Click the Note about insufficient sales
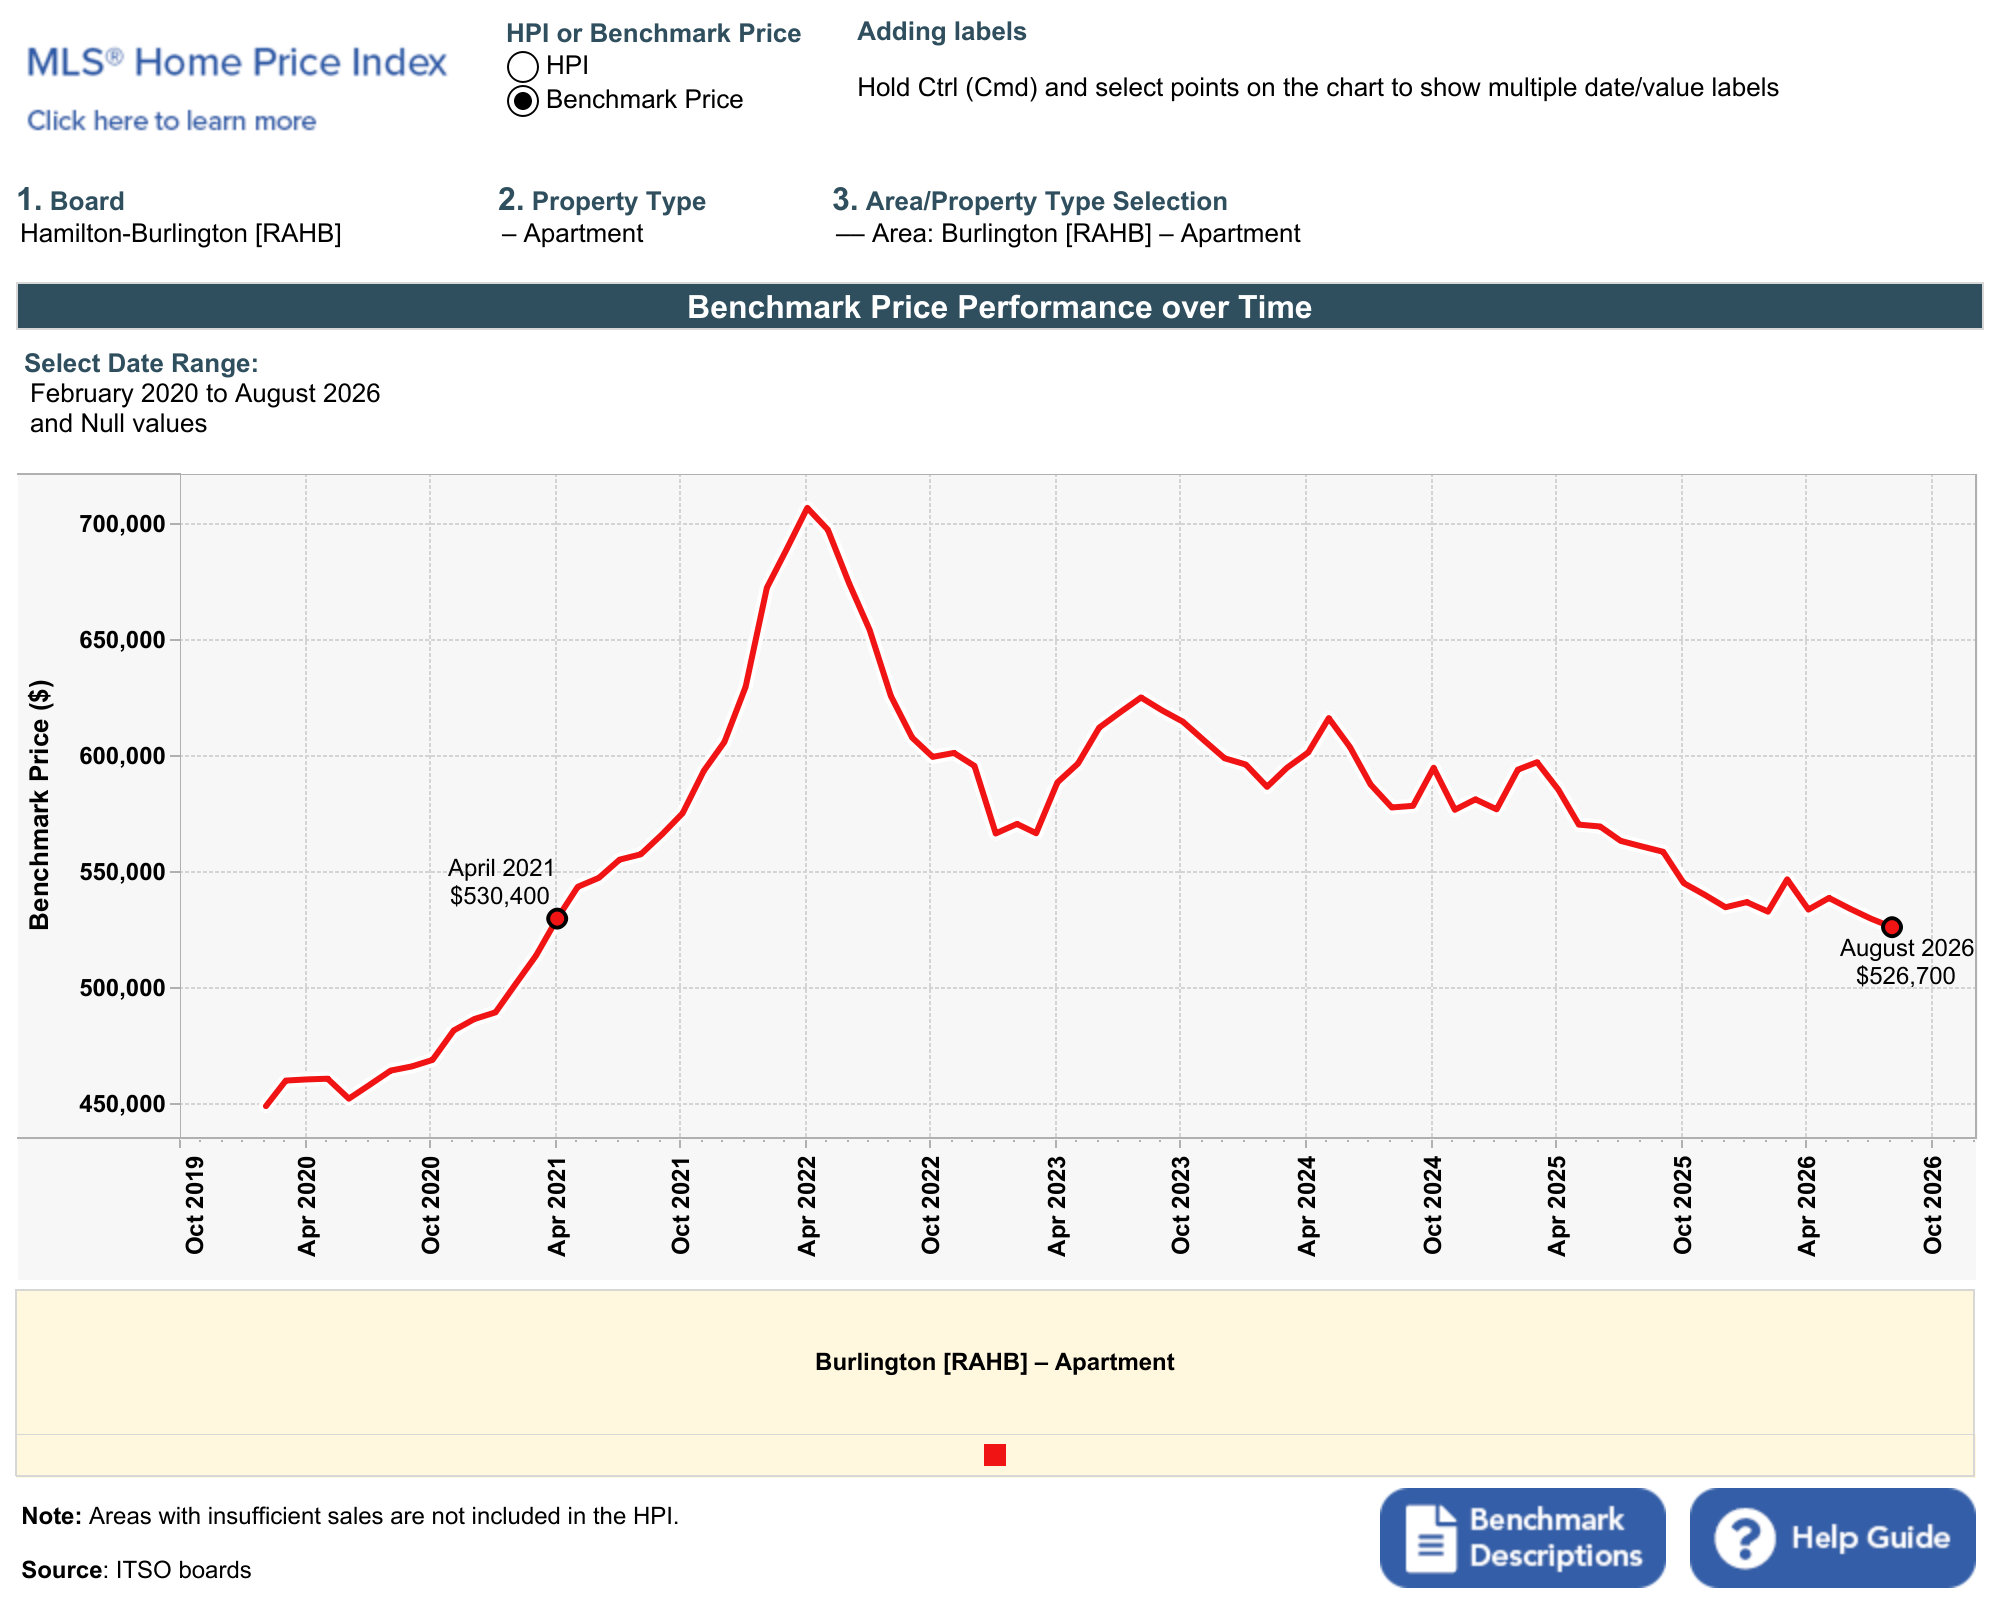Image resolution: width=1998 pixels, height=1598 pixels. (x=350, y=1516)
